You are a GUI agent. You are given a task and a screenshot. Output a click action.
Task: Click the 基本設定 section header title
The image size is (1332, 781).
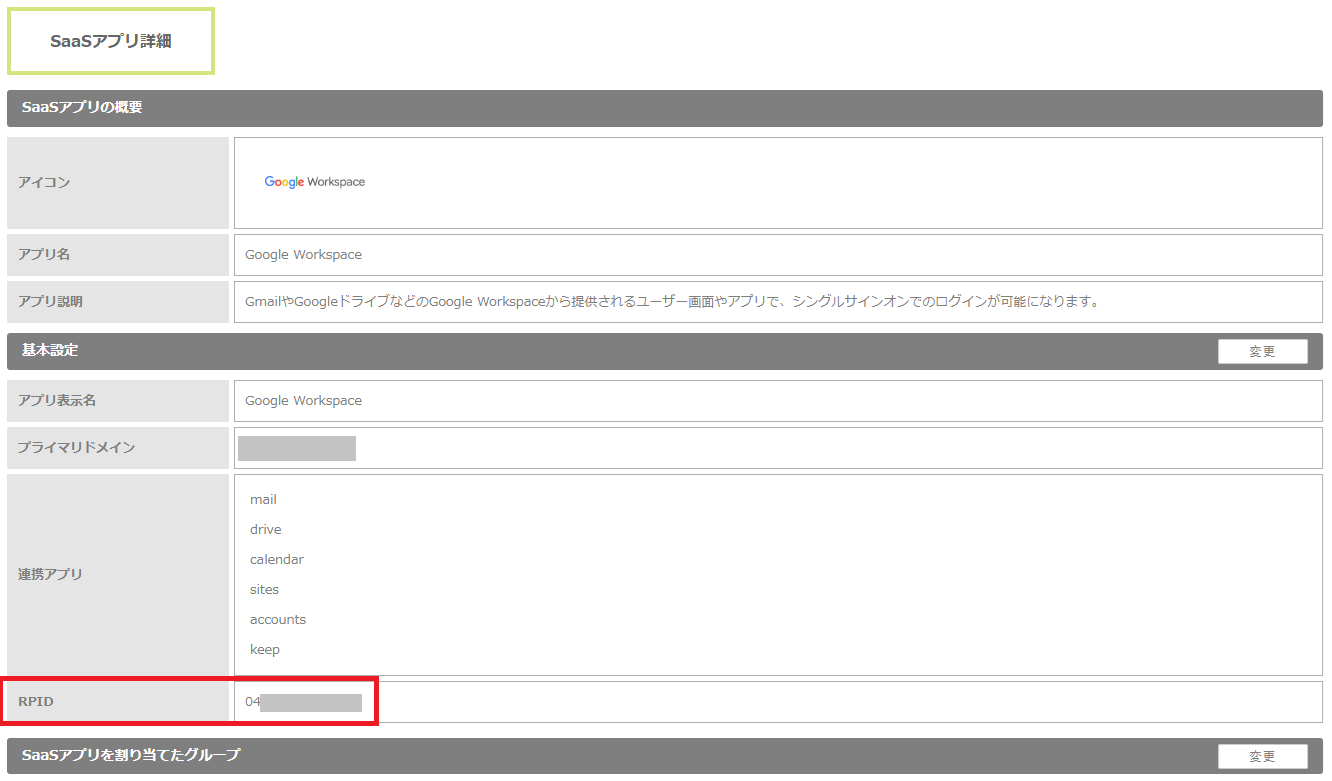[x=50, y=351]
